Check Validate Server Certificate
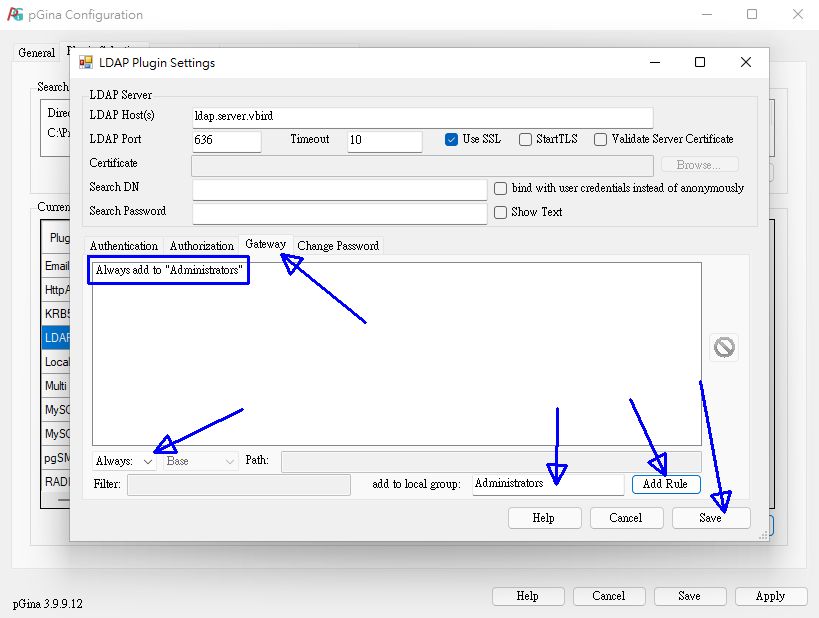The image size is (819, 618). click(x=599, y=140)
